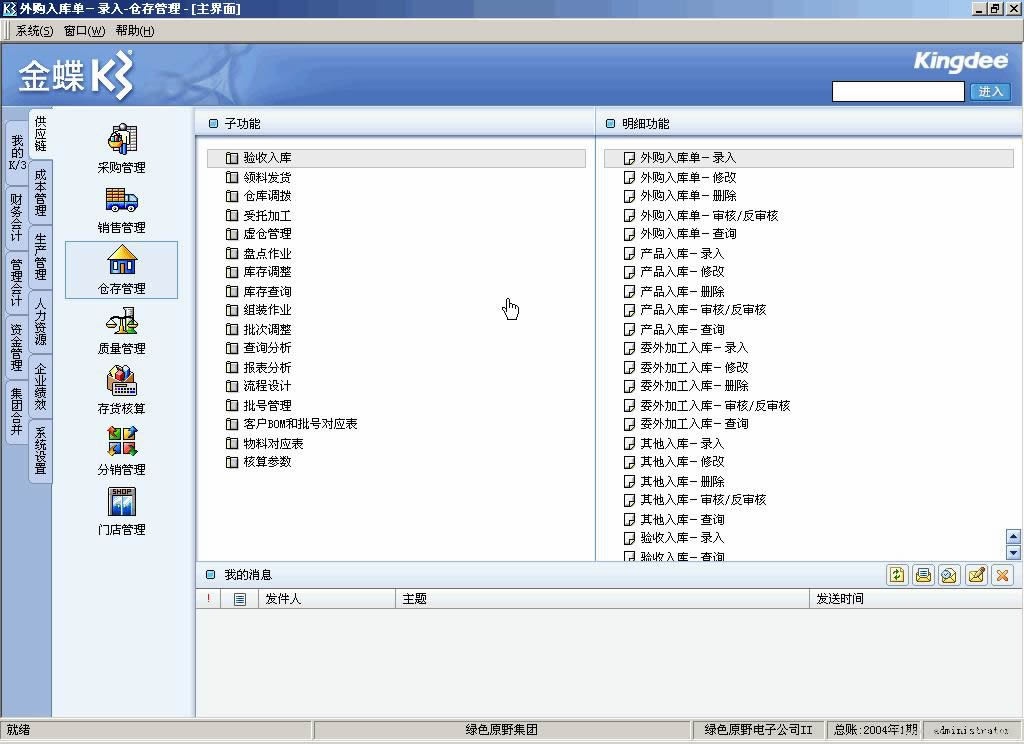Click the 发件人 column header
The height and width of the screenshot is (744, 1024).
[x=327, y=599]
